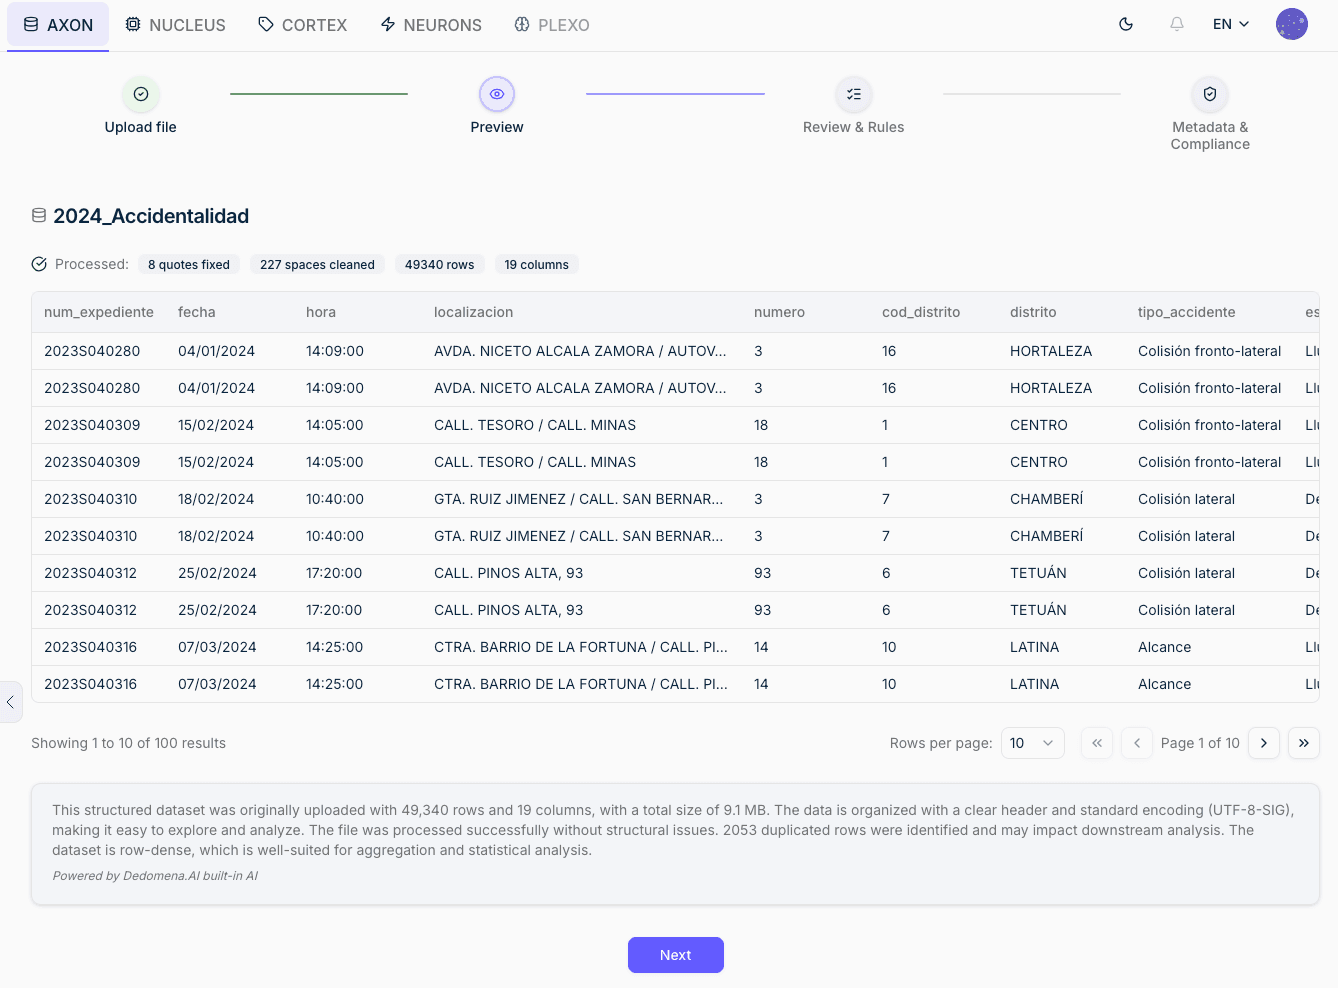Click the num_expediente column header

click(99, 312)
